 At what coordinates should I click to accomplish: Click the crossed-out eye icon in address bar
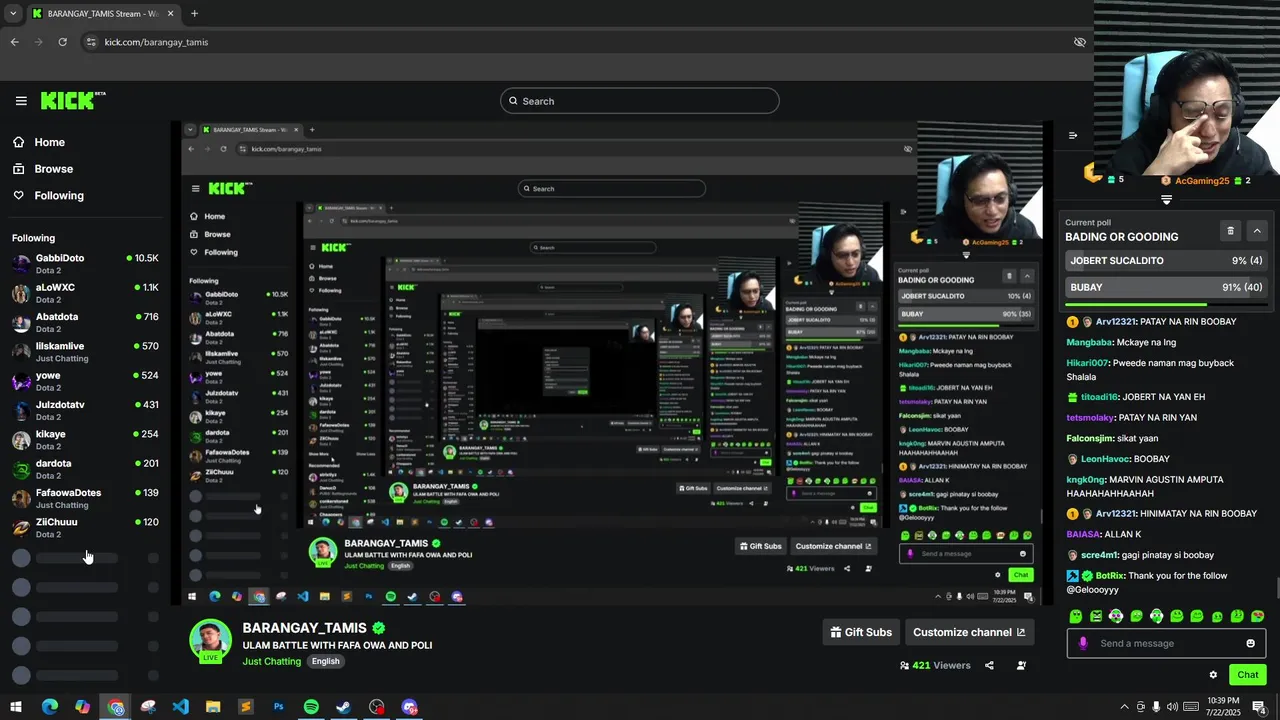click(x=1080, y=42)
